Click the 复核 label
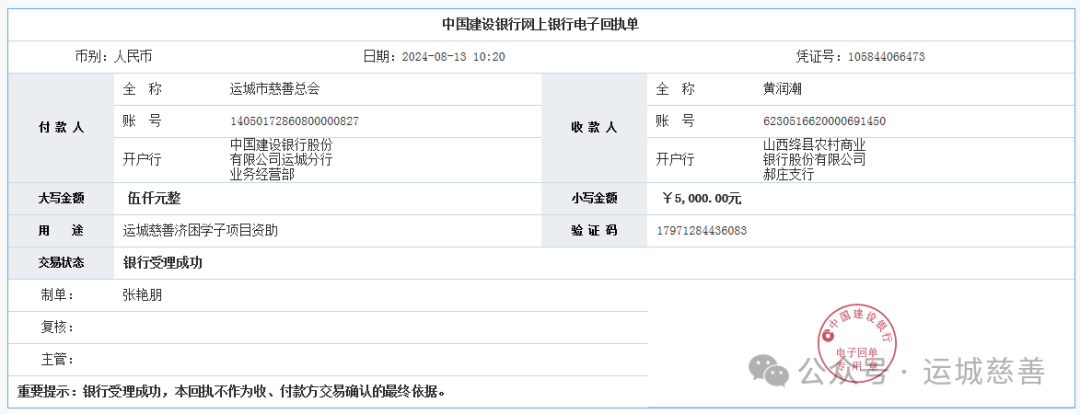1080x414 pixels. pyautogui.click(x=56, y=327)
